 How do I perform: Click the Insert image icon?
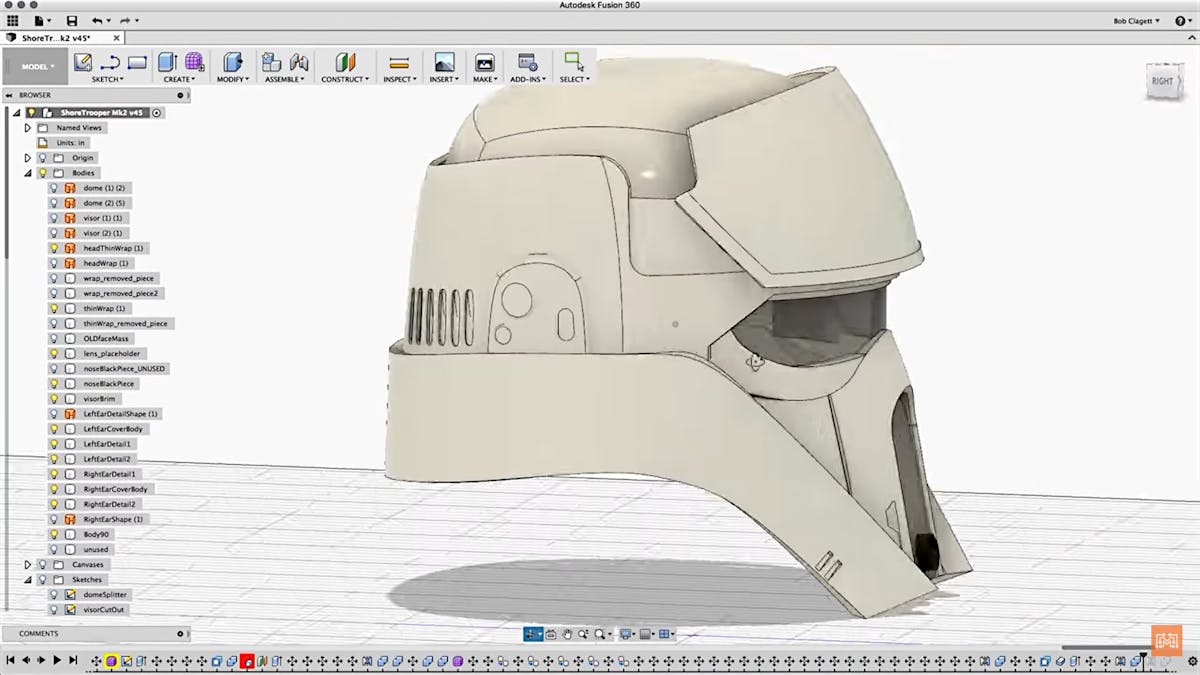pyautogui.click(x=444, y=62)
